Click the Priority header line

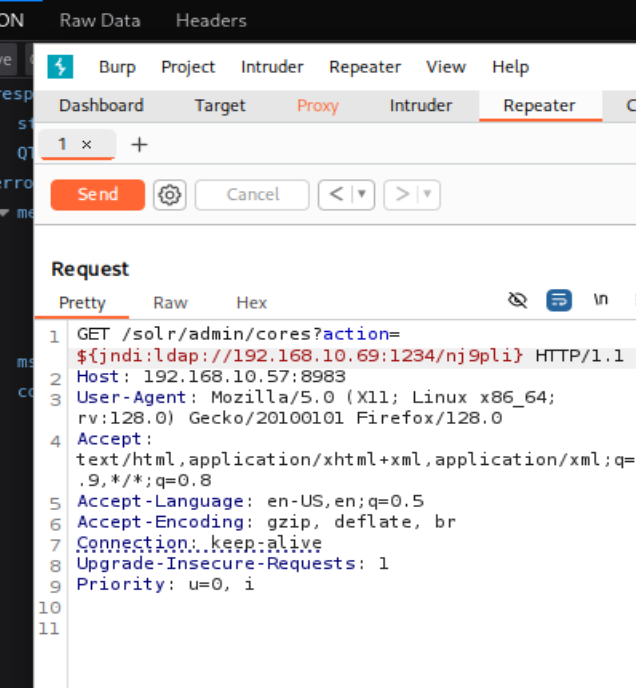click(165, 584)
